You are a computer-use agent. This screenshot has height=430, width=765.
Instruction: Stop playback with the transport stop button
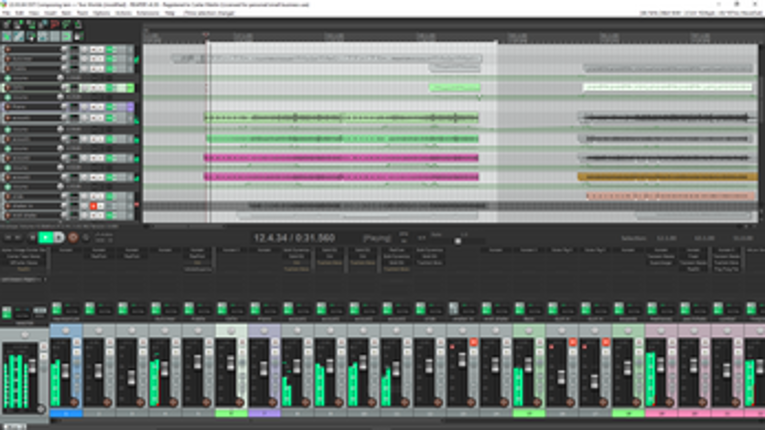(x=32, y=238)
